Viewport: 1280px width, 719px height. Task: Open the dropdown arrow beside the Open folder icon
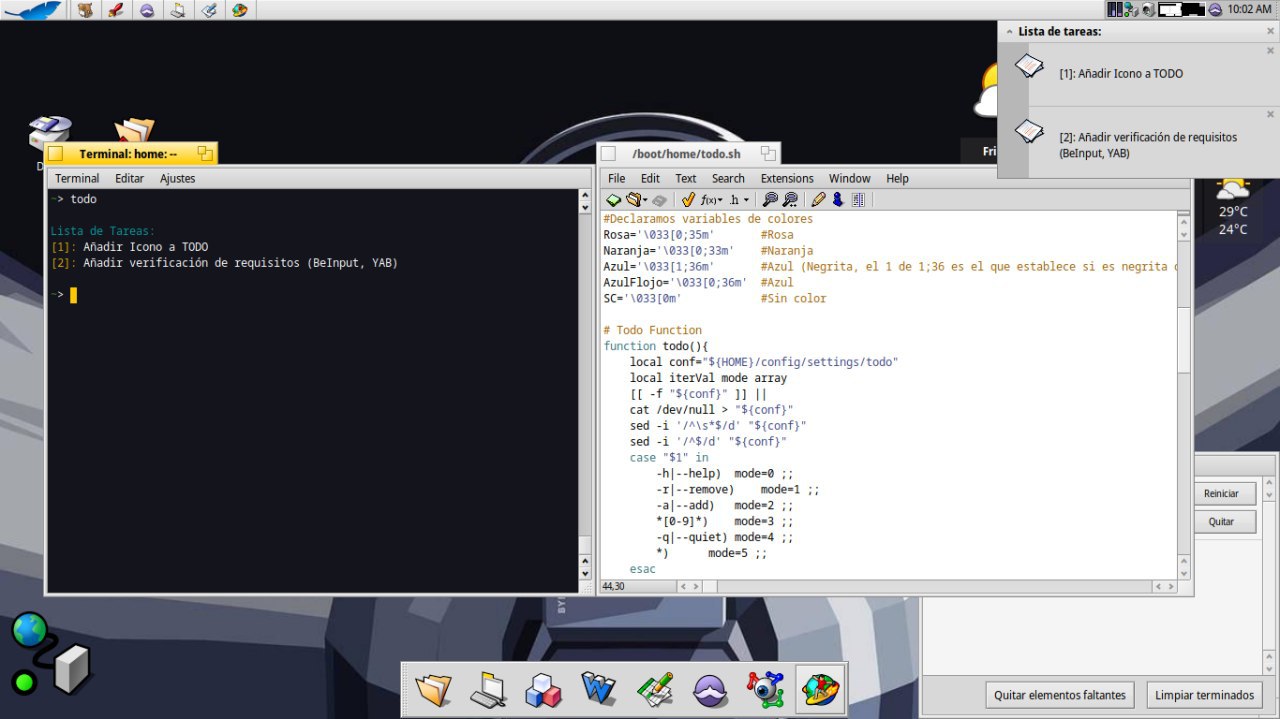point(645,200)
